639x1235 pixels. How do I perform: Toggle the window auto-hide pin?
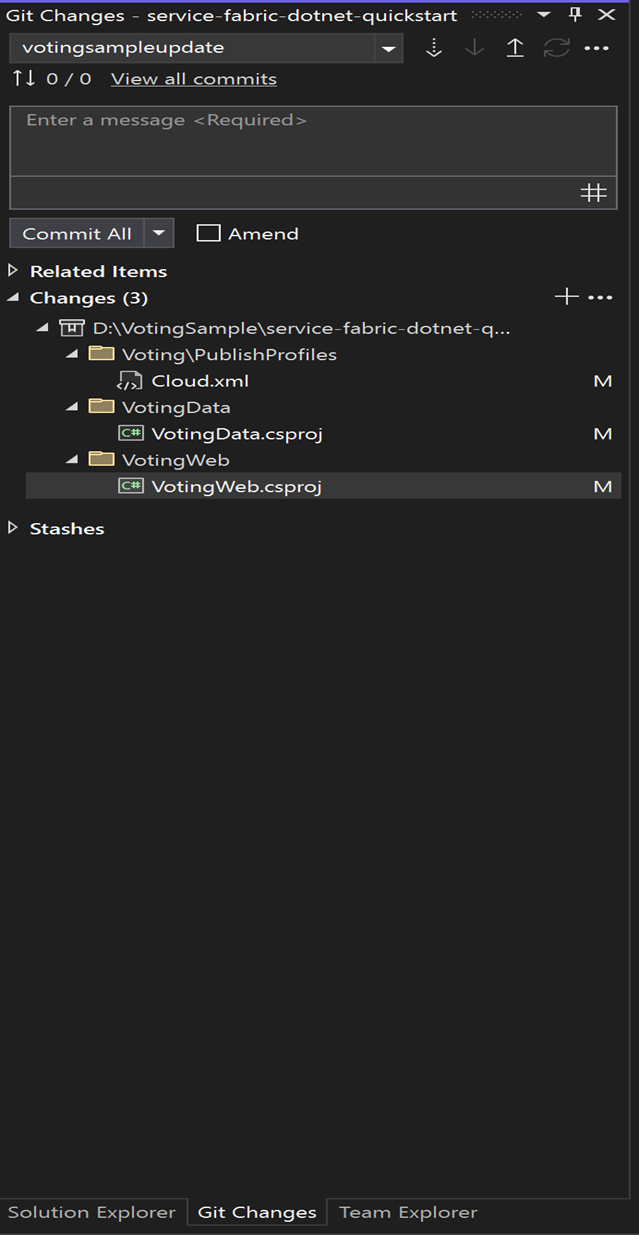(575, 15)
